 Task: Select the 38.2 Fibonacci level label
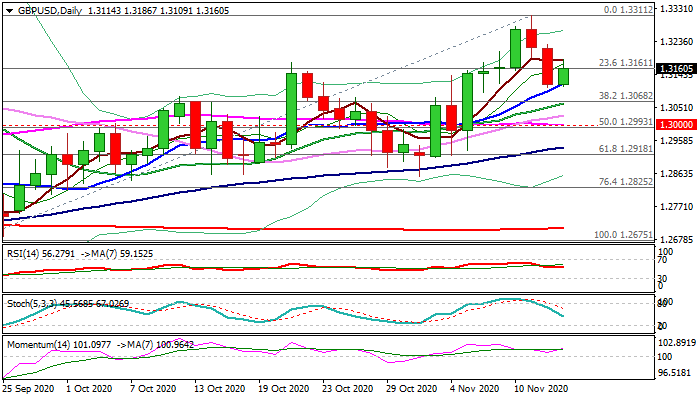click(625, 96)
